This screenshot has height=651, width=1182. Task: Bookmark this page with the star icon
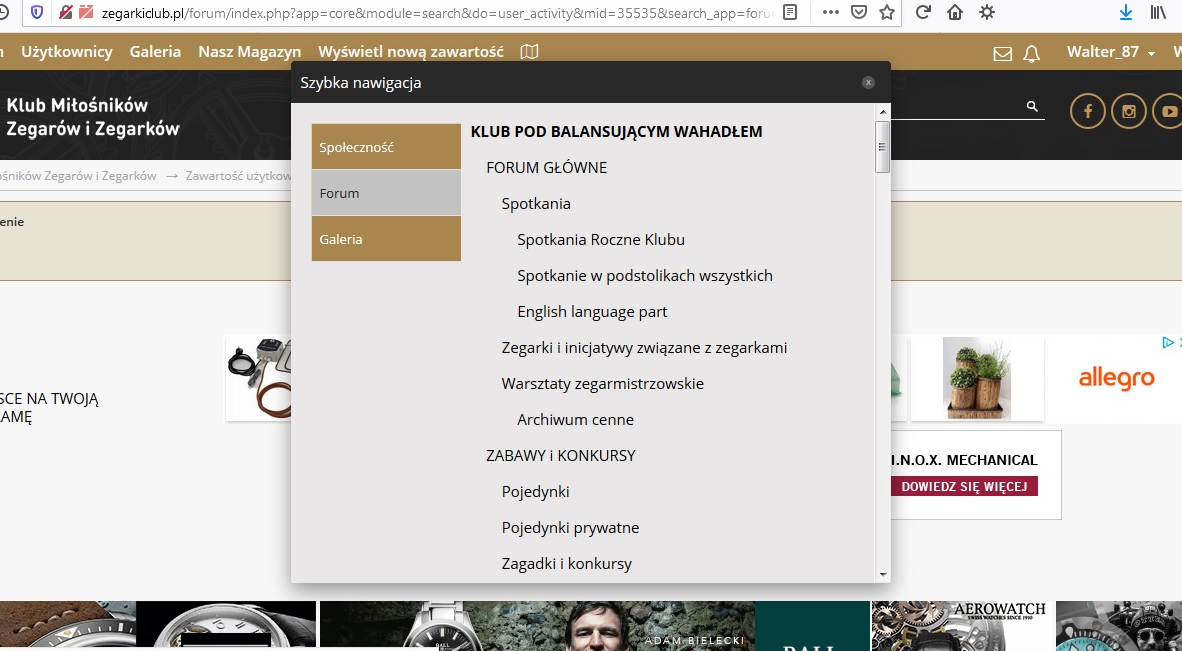pos(887,12)
